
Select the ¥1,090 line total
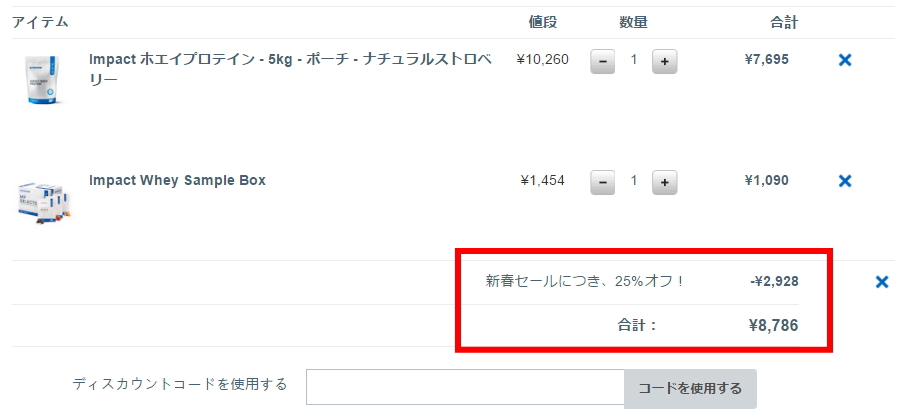pos(767,180)
